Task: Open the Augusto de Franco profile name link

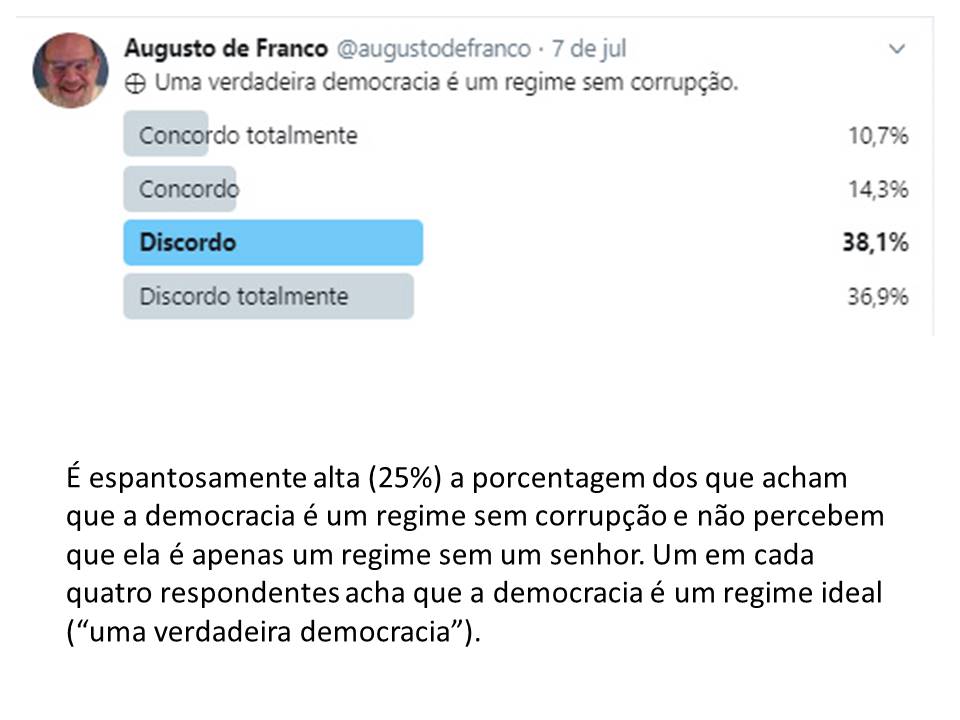Action: coord(226,48)
